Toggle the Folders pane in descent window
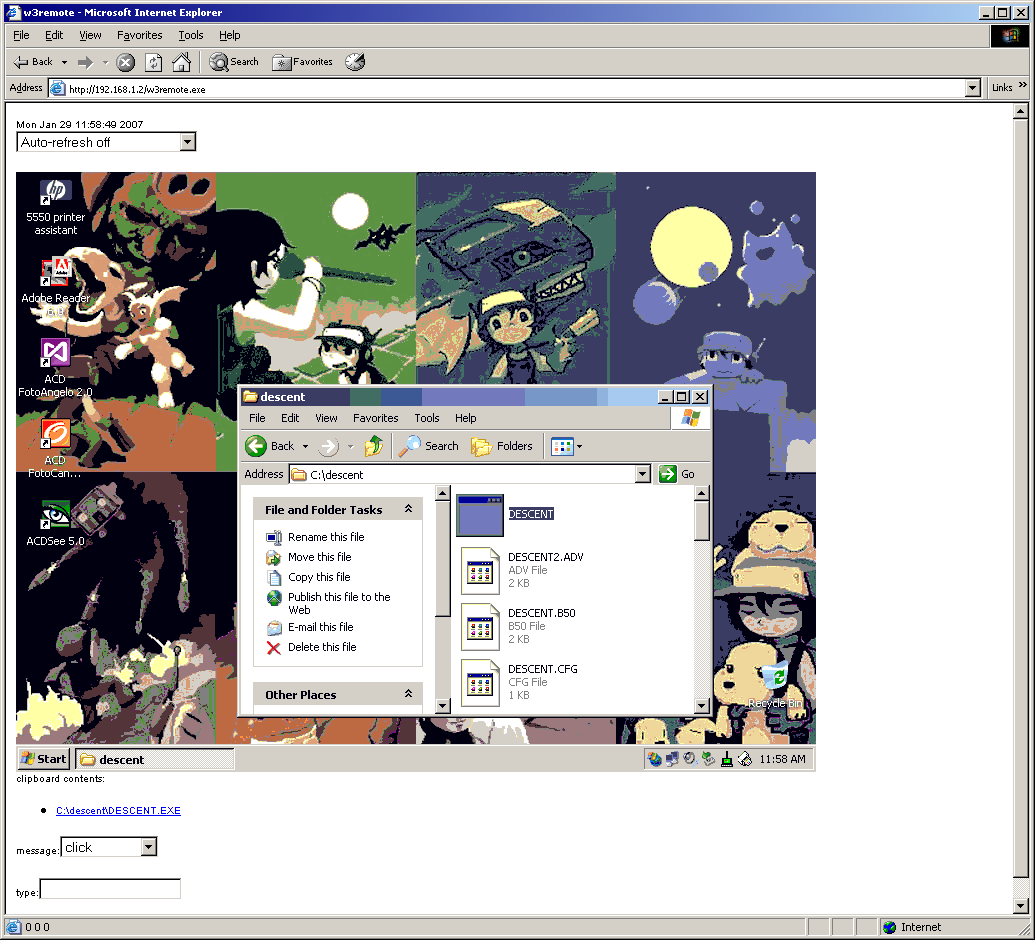This screenshot has height=940, width=1035. [x=502, y=446]
